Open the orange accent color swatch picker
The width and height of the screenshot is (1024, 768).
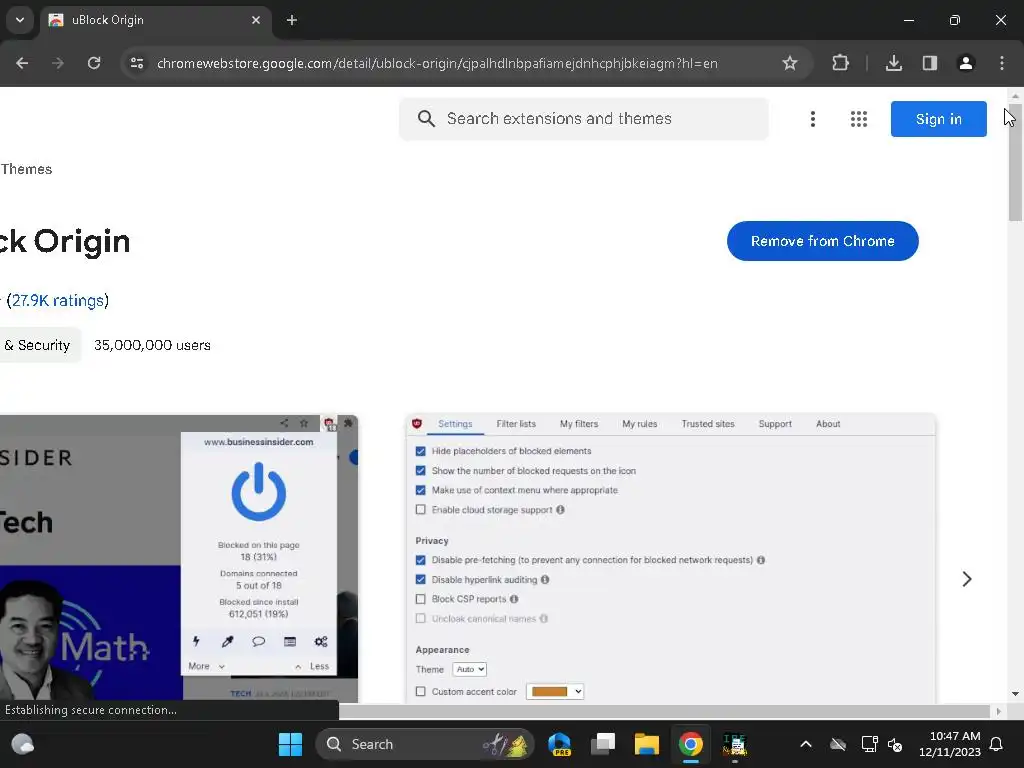[x=554, y=692]
